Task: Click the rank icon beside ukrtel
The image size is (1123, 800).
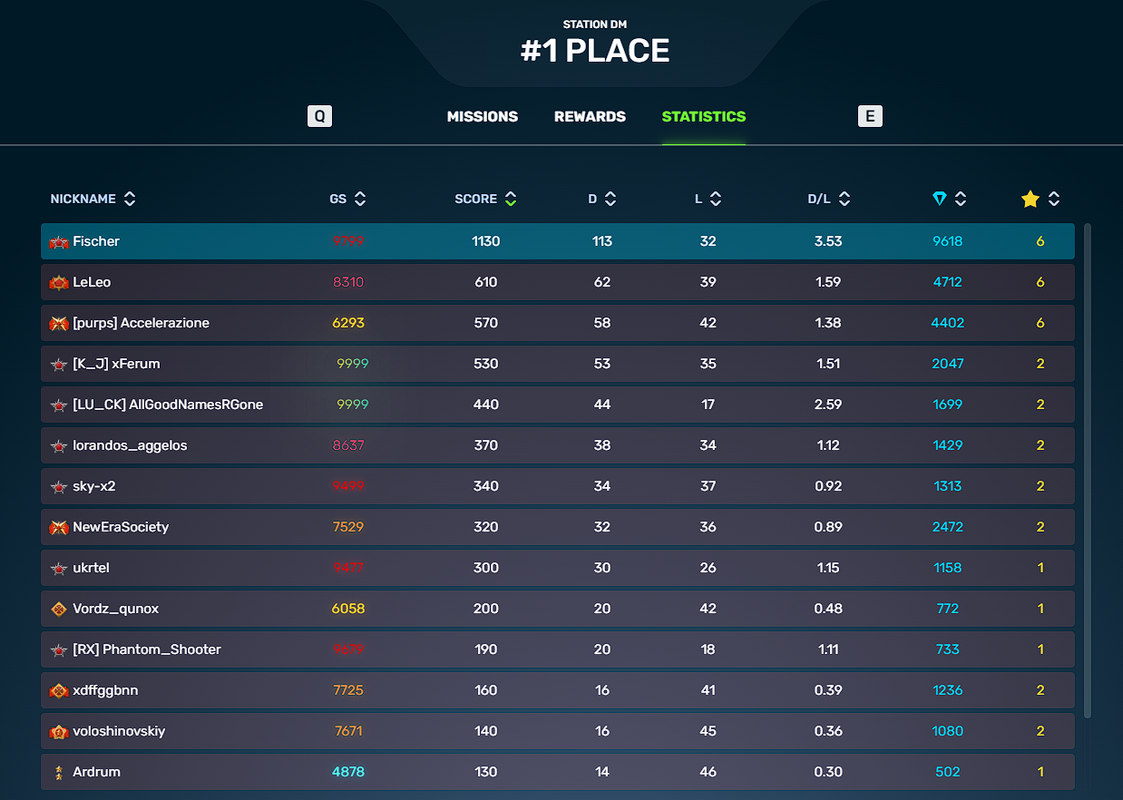Action: (59, 569)
